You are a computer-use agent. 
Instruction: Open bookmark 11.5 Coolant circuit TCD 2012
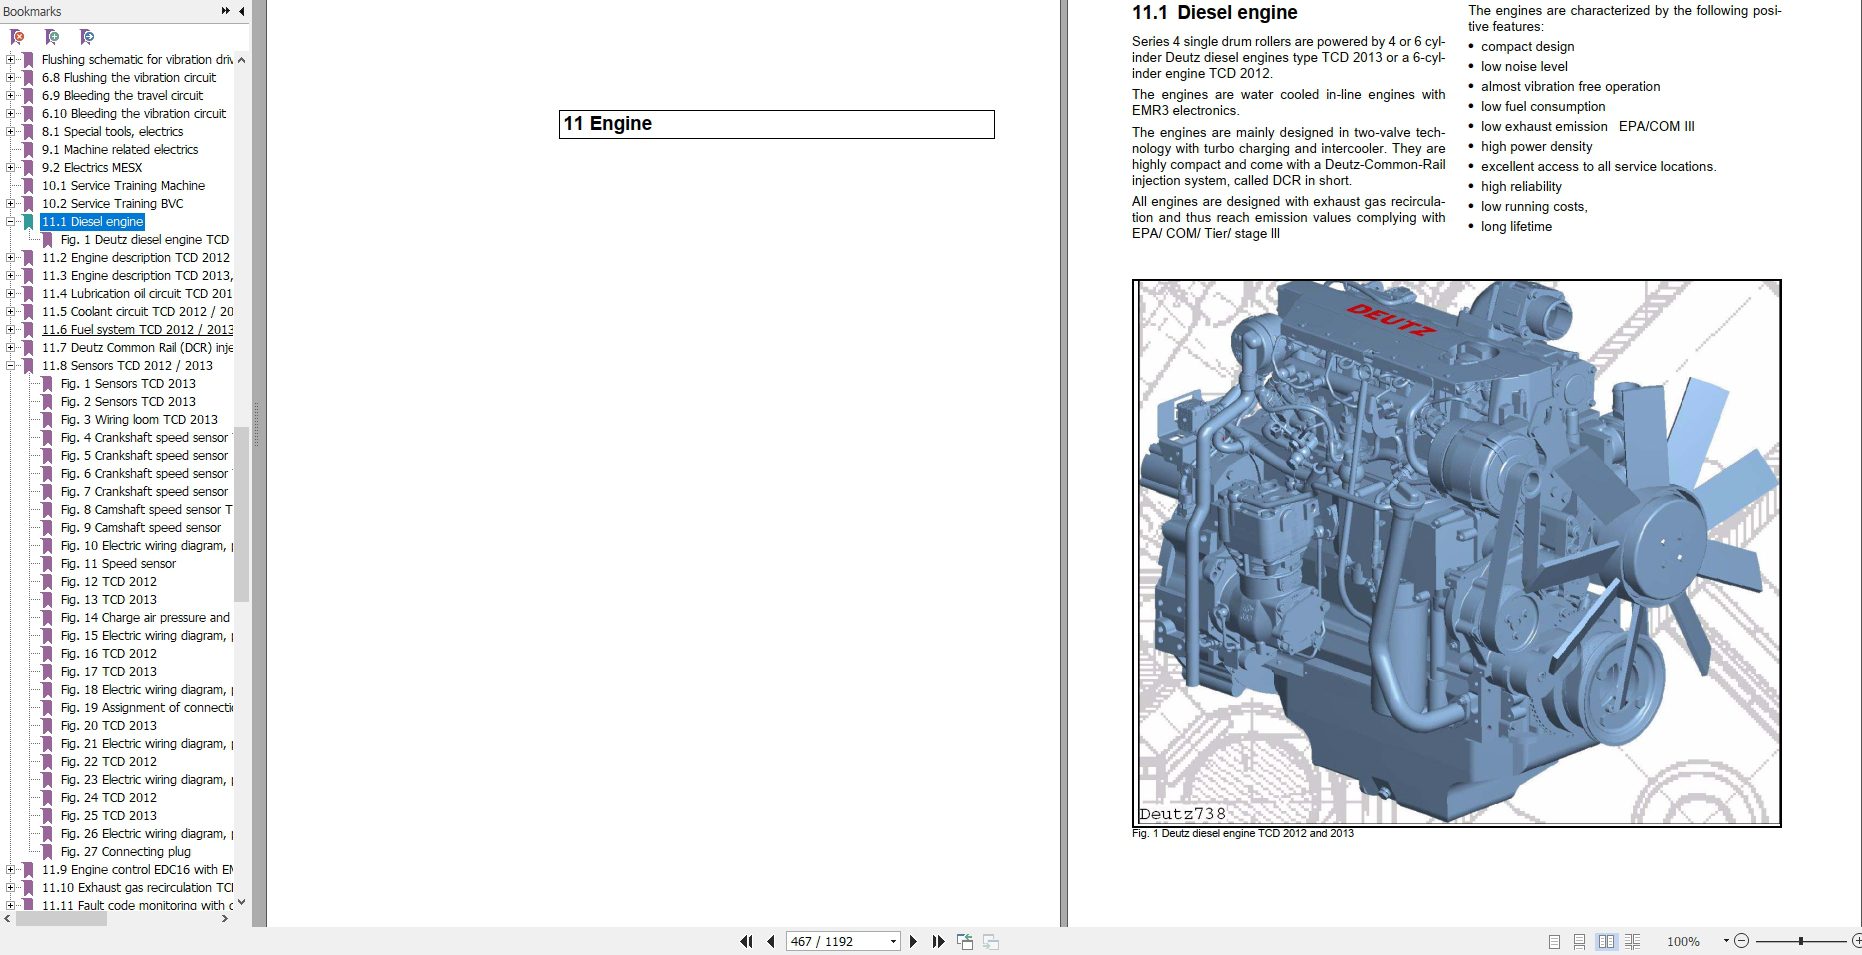[x=137, y=312]
